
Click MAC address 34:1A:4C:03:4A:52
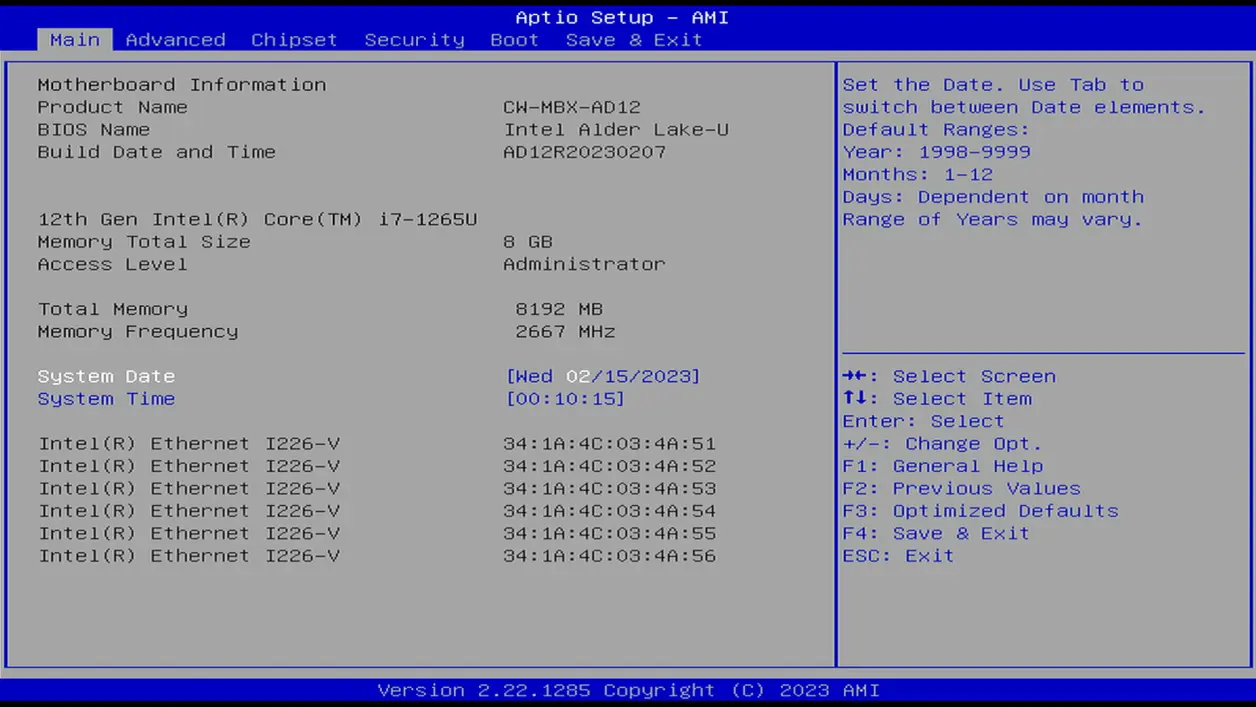609,466
